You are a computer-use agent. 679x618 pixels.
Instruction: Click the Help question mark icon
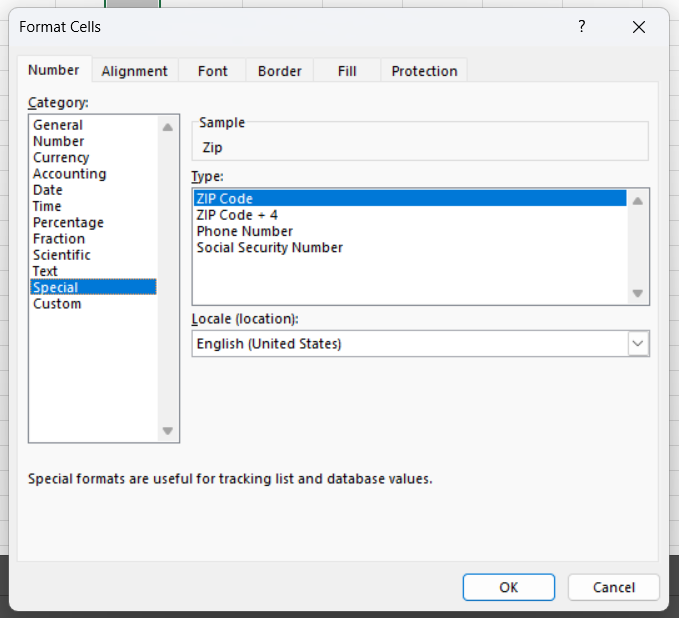point(582,27)
